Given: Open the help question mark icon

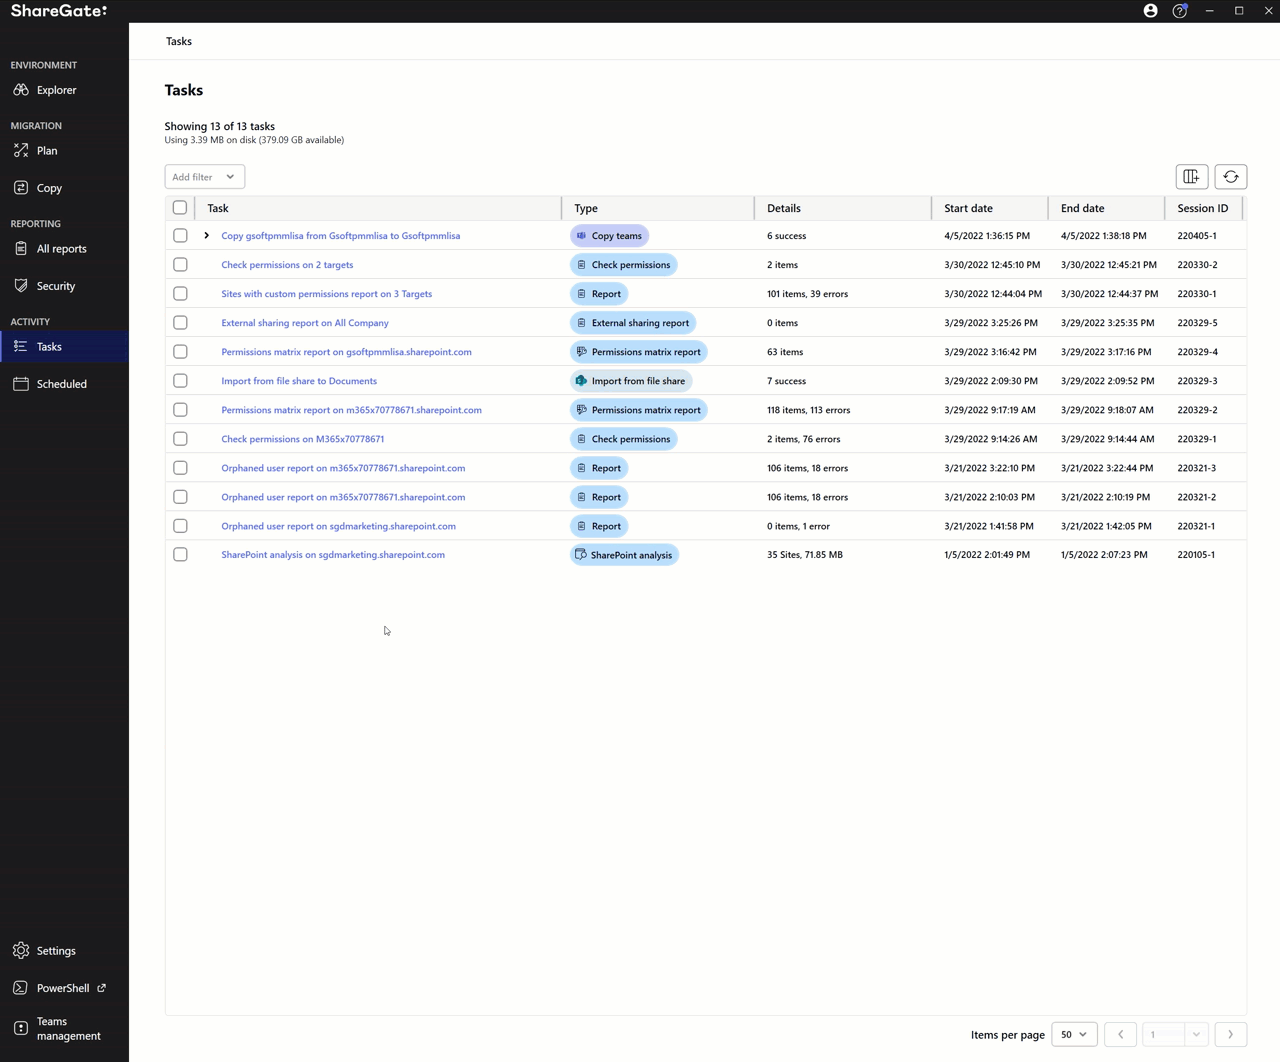Looking at the screenshot, I should point(1180,11).
